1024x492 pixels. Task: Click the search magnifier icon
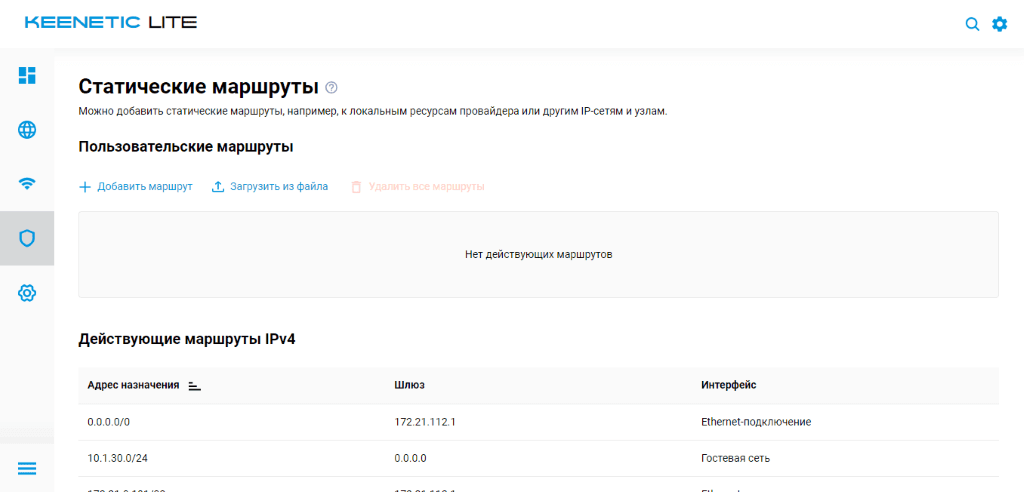tap(972, 24)
